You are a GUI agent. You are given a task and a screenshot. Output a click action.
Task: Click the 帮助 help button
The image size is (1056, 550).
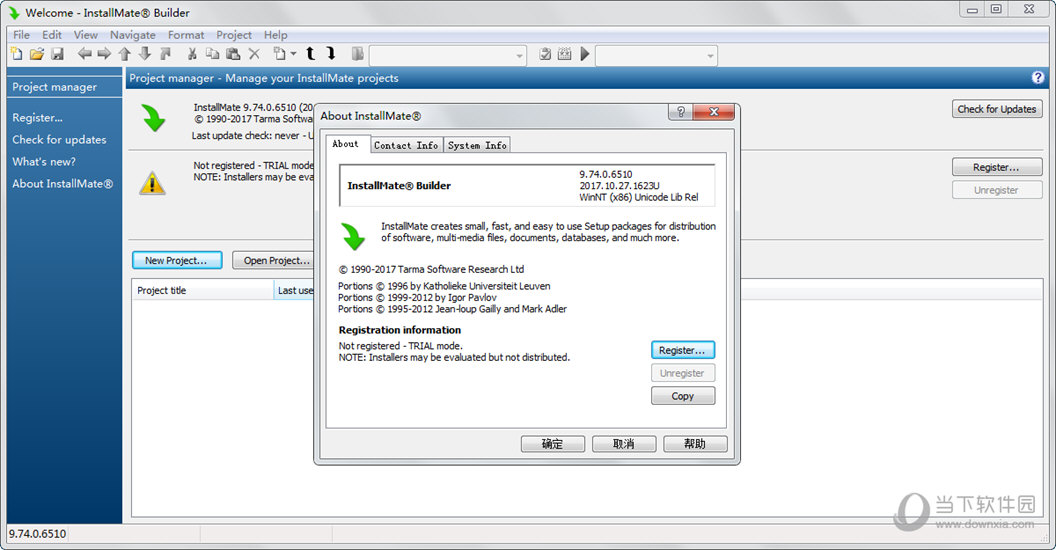695,444
